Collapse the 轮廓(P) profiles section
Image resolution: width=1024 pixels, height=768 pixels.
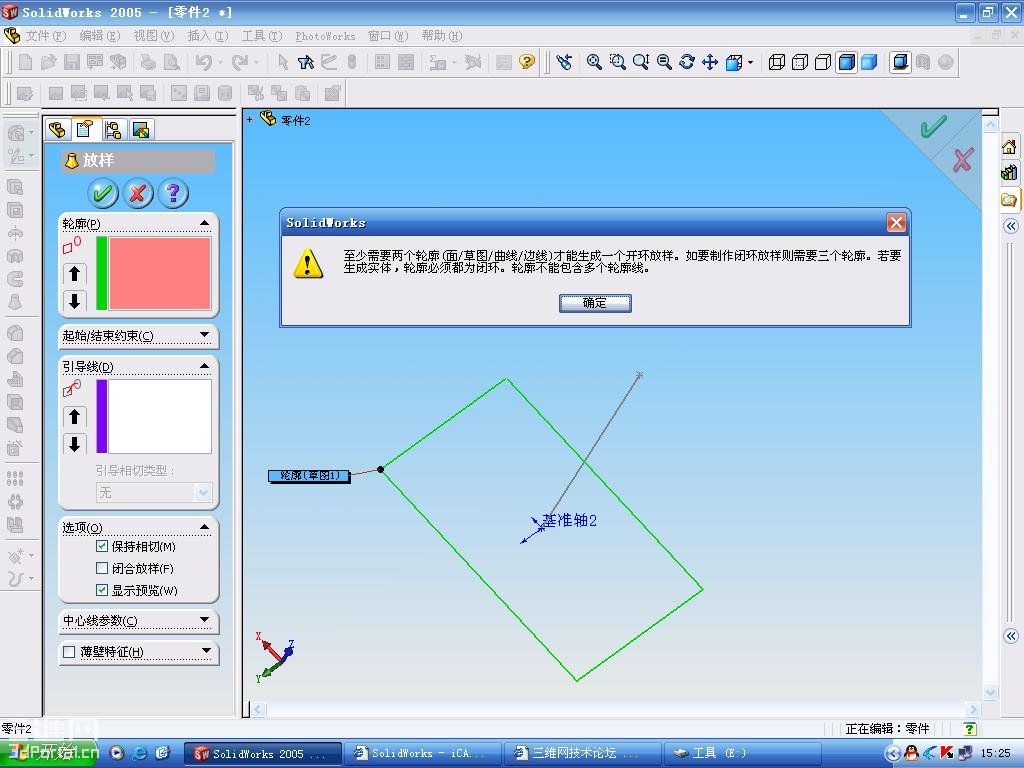click(x=204, y=223)
